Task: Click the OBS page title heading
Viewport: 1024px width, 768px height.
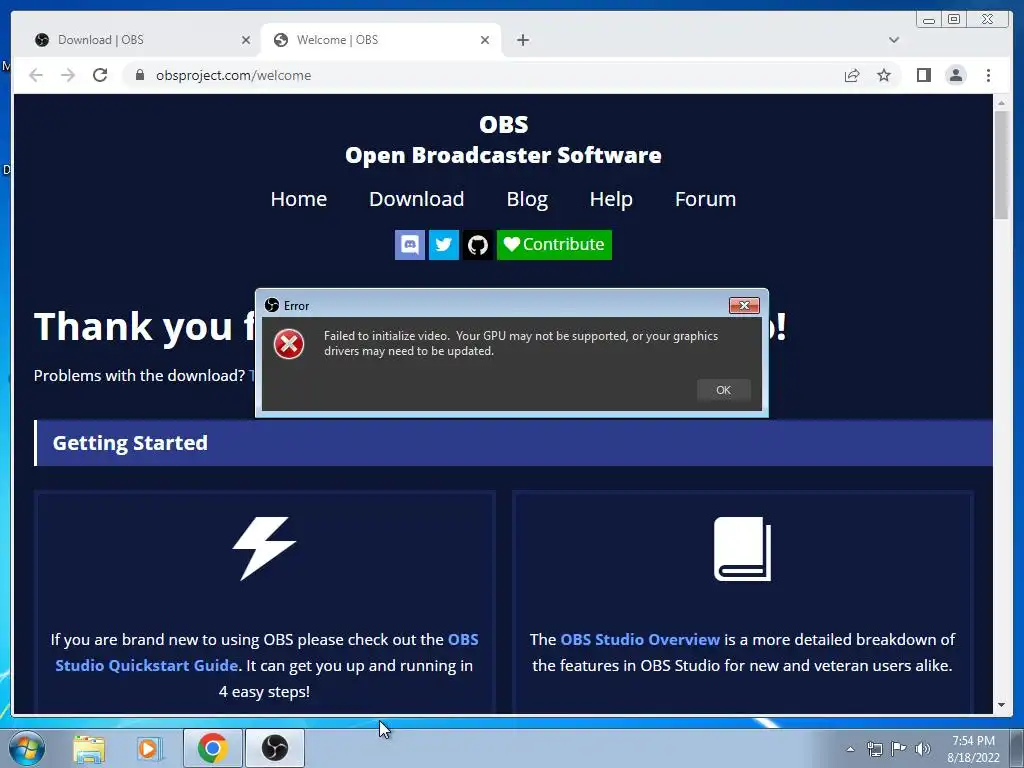Action: pos(503,124)
